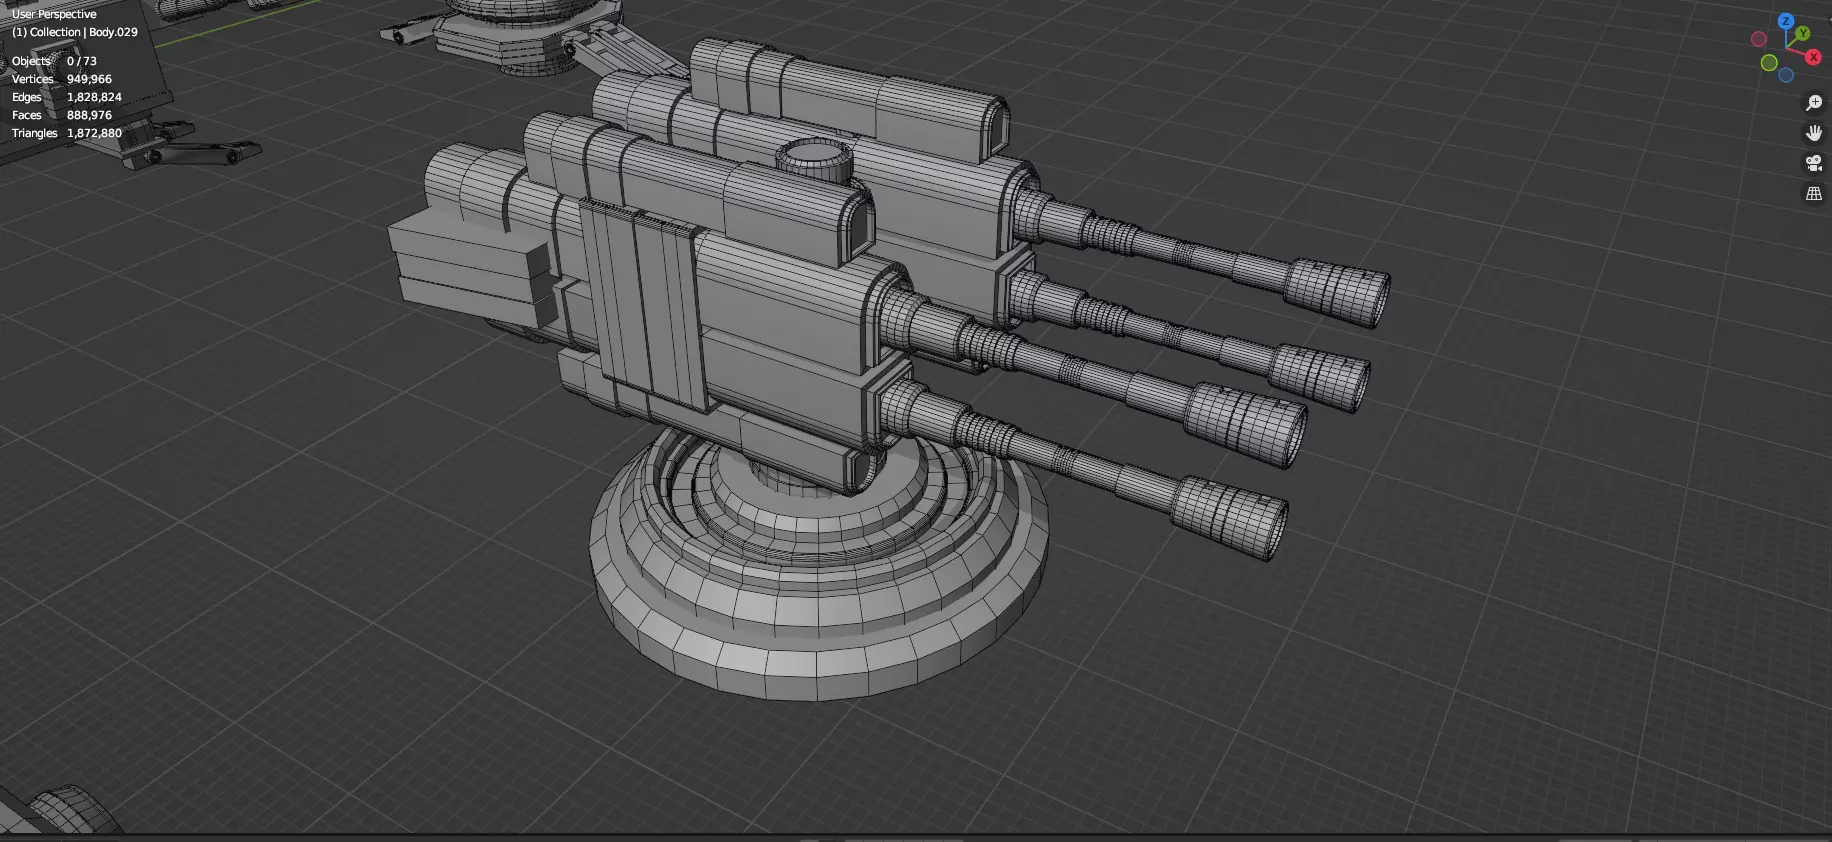The height and width of the screenshot is (842, 1832).
Task: Click the Vertices '949,966' statistic
Action: click(x=89, y=79)
